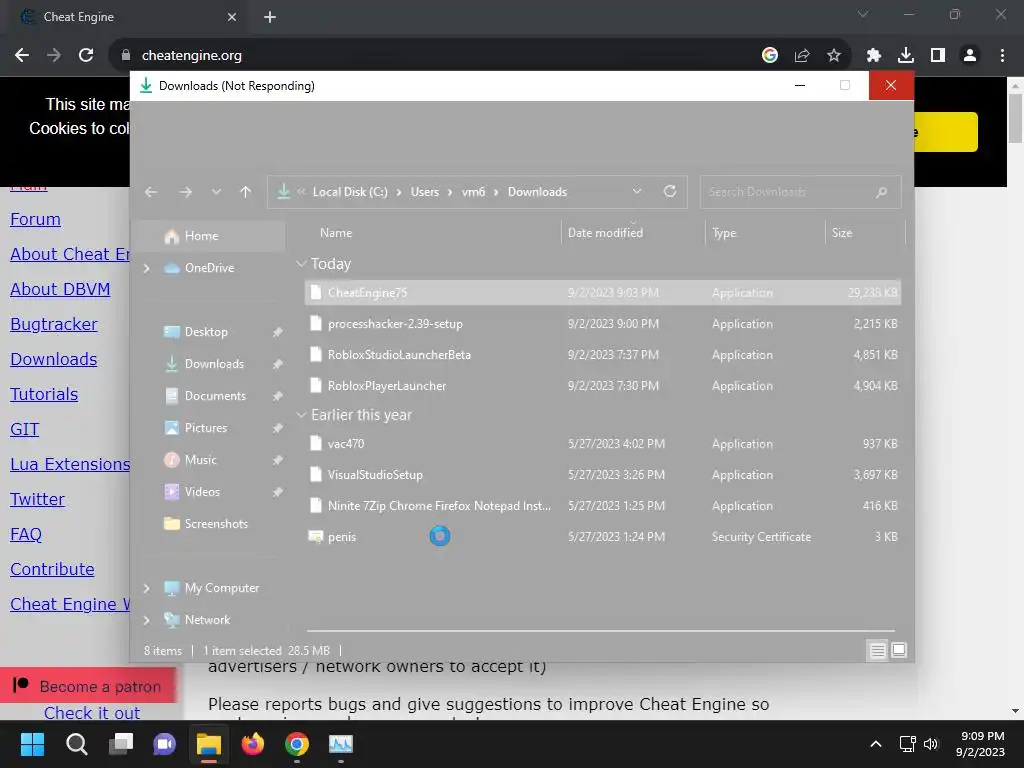Close the Cheat Engine tab
The height and width of the screenshot is (768, 1024).
point(232,17)
